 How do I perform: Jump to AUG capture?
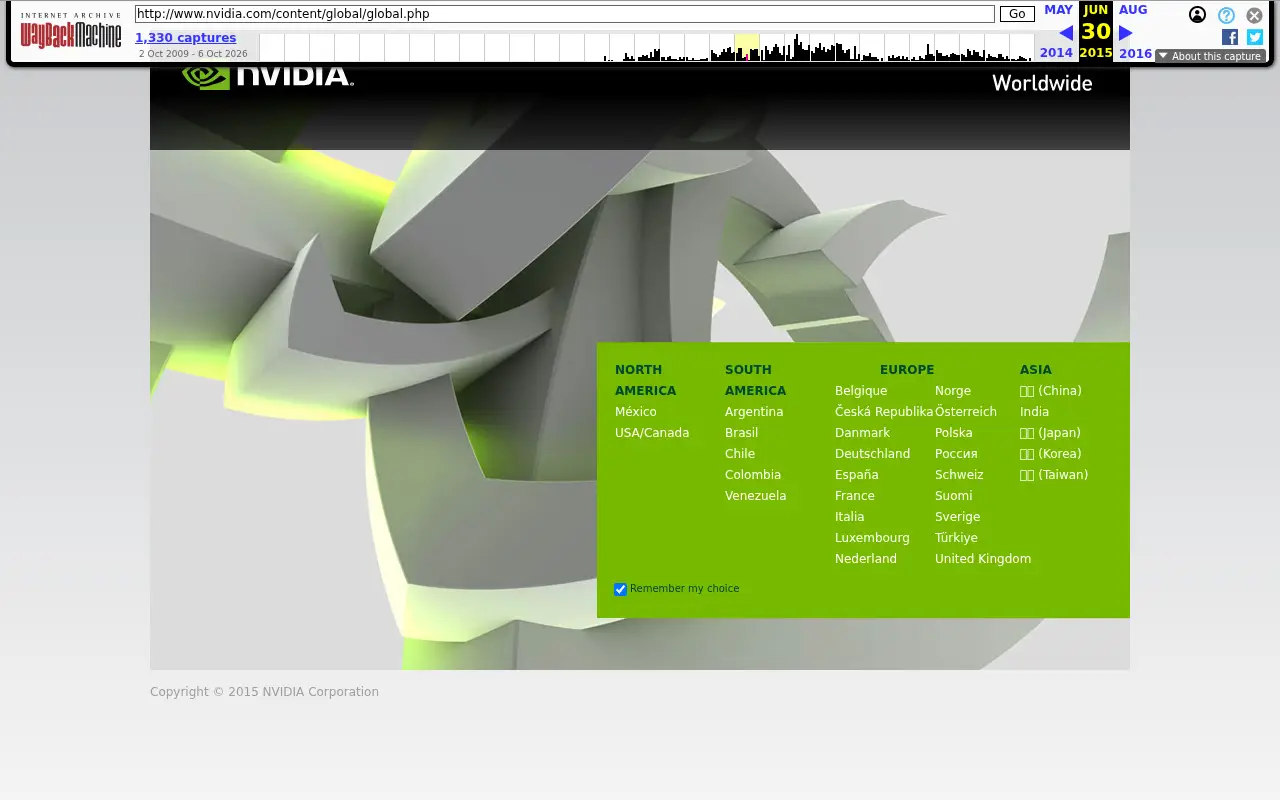[x=1133, y=10]
